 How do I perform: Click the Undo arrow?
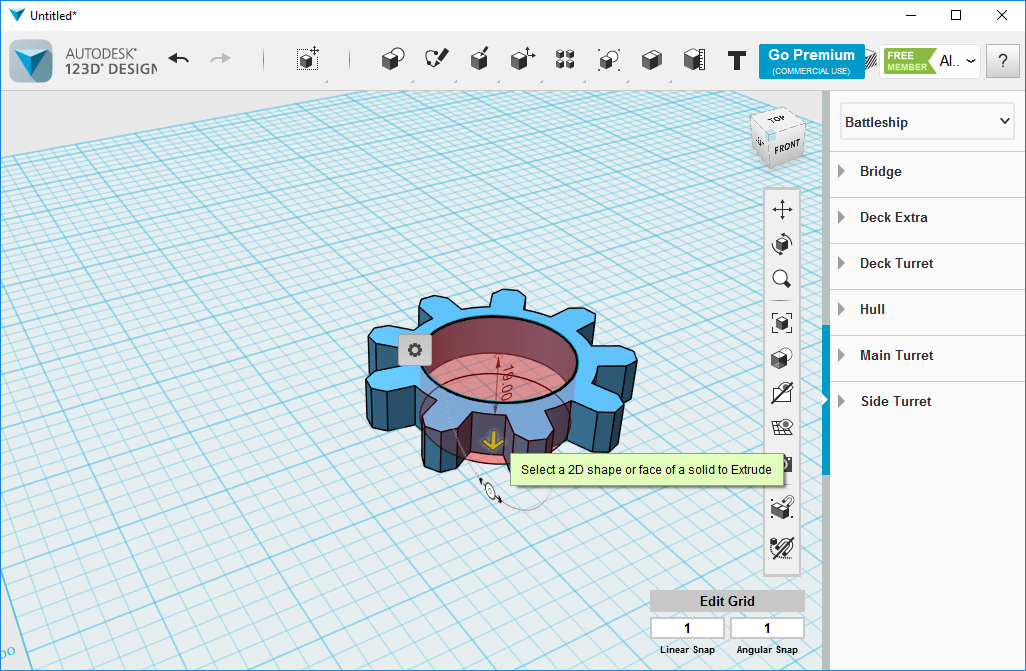click(x=179, y=59)
